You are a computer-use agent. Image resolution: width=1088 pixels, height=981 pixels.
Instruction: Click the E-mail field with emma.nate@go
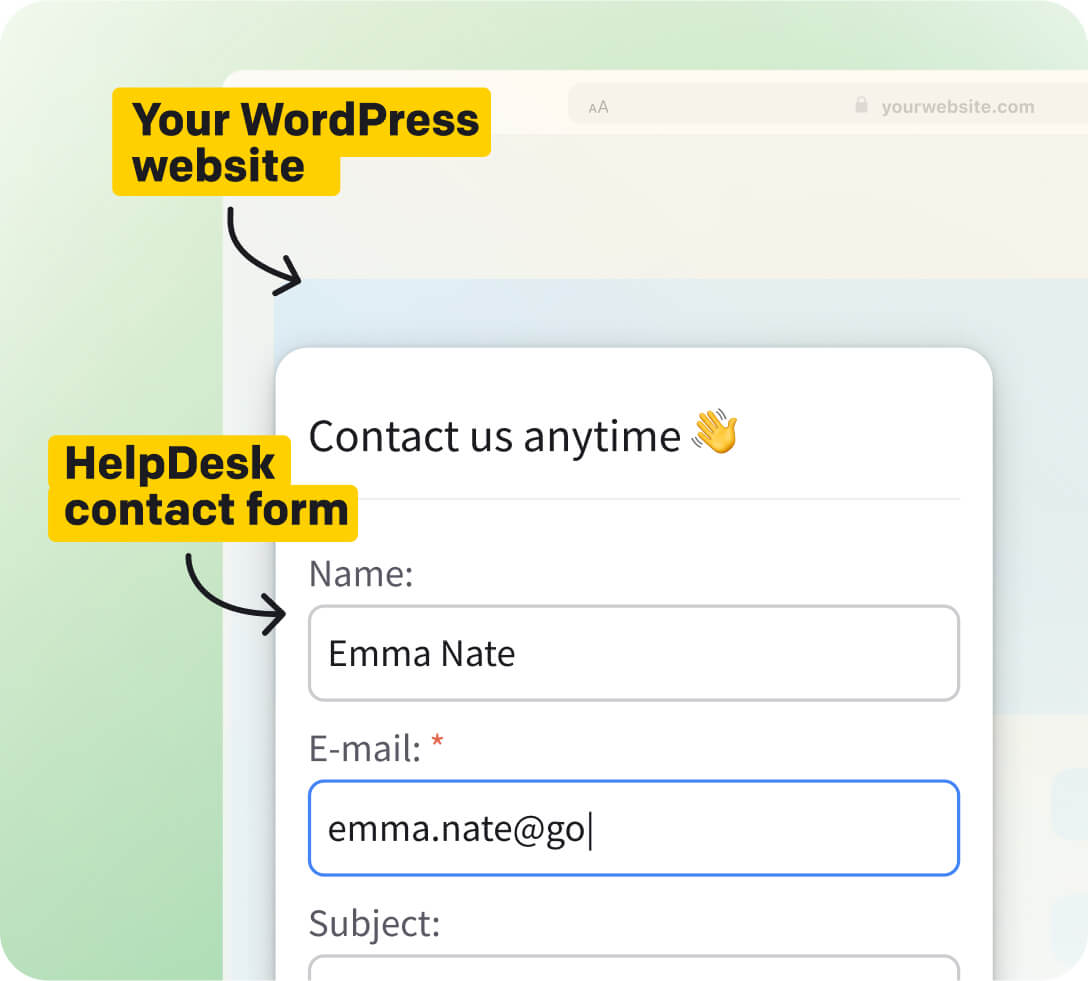633,828
